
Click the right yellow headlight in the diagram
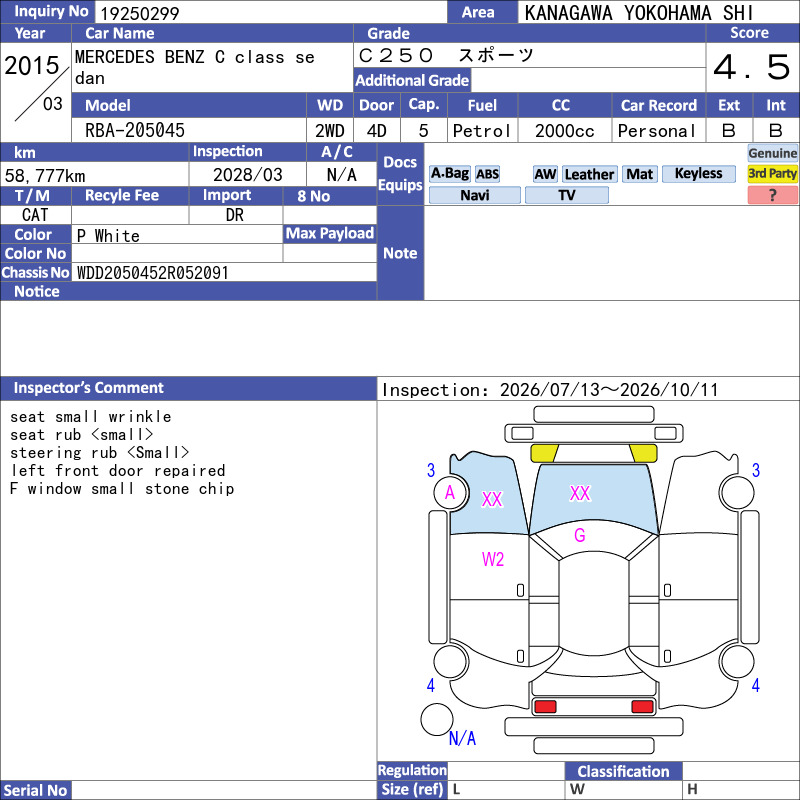click(x=643, y=453)
